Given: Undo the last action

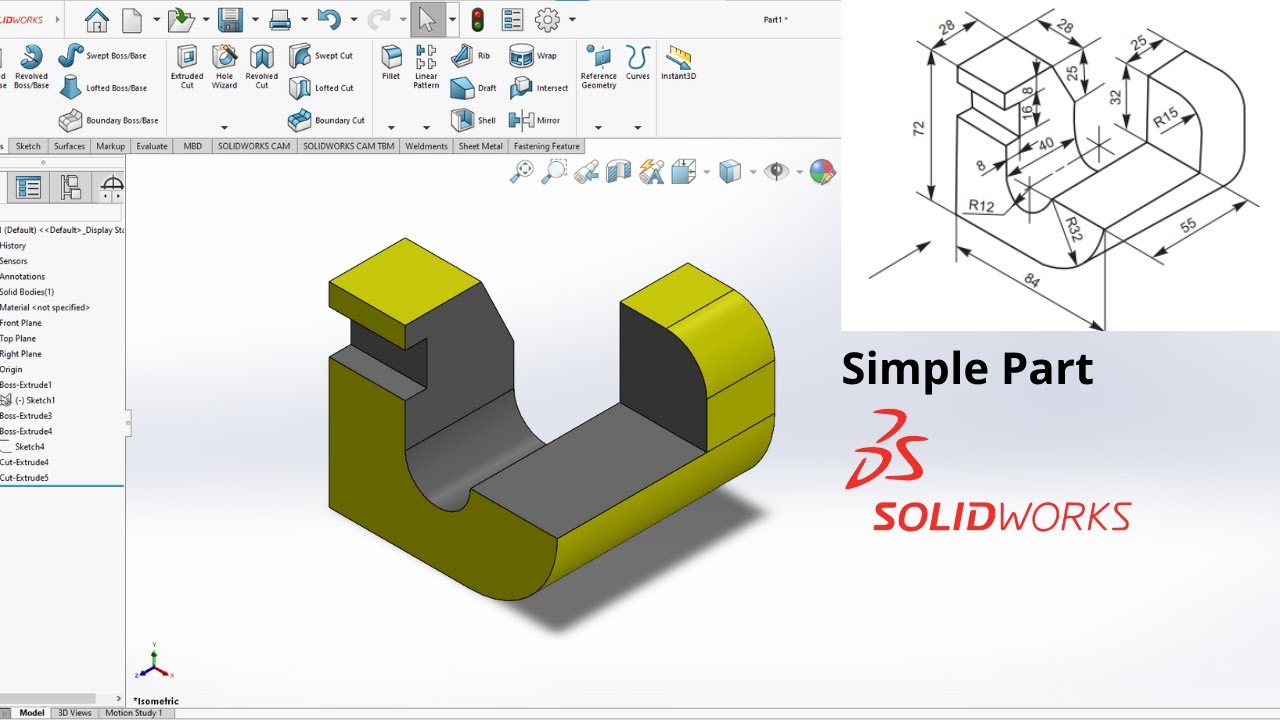Looking at the screenshot, I should [329, 19].
